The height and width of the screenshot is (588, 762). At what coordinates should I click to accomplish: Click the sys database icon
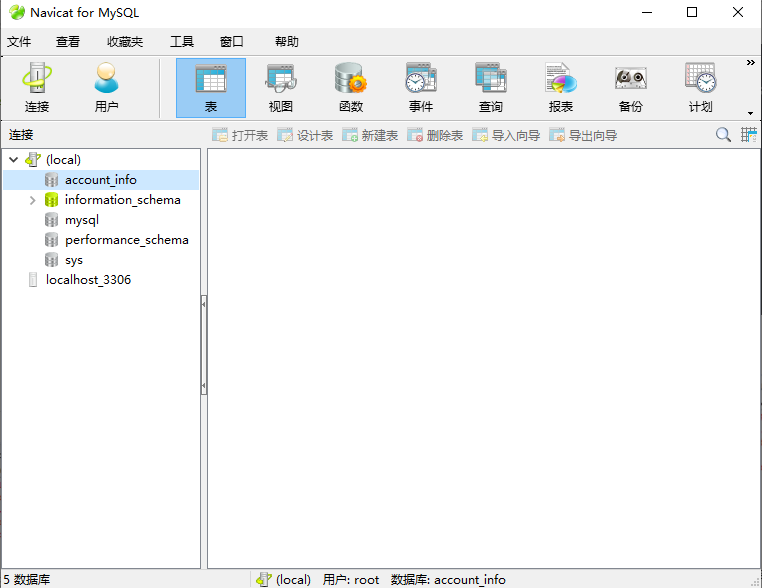tap(52, 260)
